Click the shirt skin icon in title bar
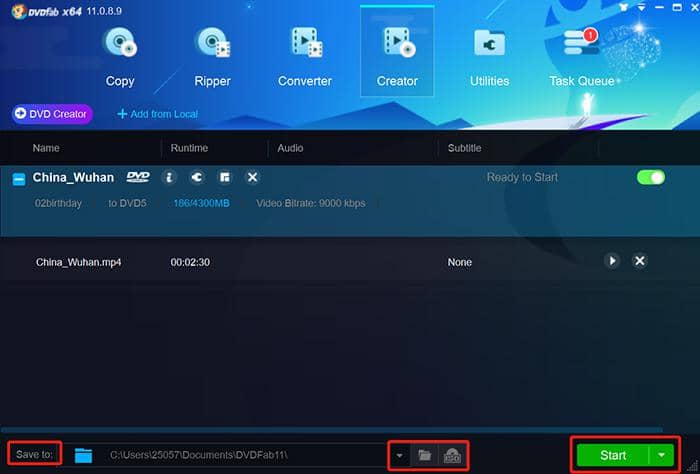The image size is (700, 474). tap(624, 8)
